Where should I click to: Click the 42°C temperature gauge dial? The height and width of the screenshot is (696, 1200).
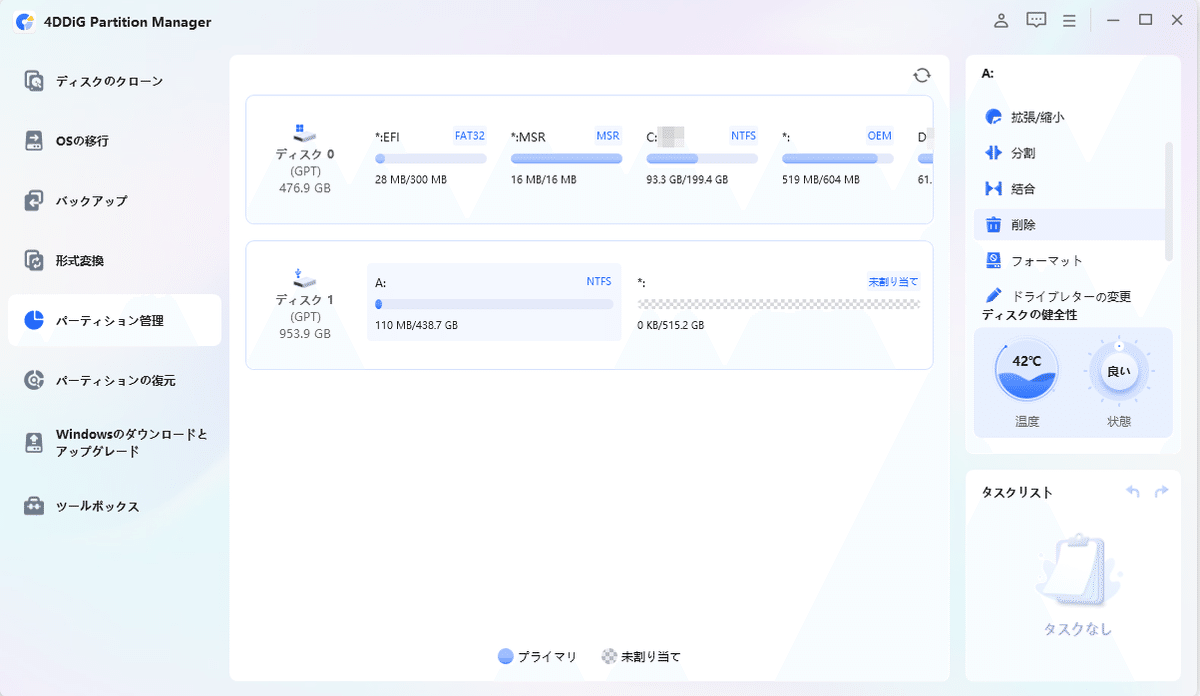coord(1025,370)
